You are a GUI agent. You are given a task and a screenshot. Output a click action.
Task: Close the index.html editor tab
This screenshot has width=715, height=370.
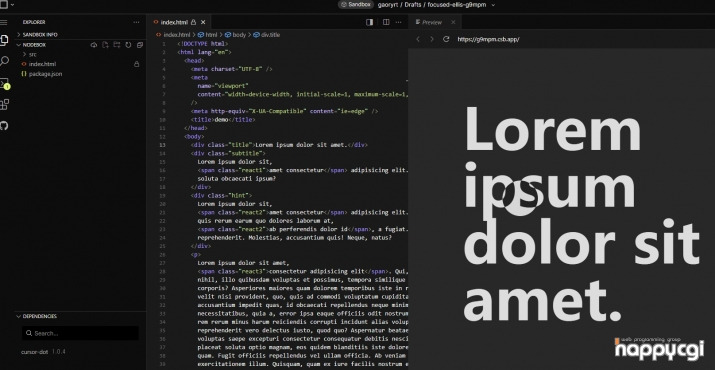pos(203,22)
